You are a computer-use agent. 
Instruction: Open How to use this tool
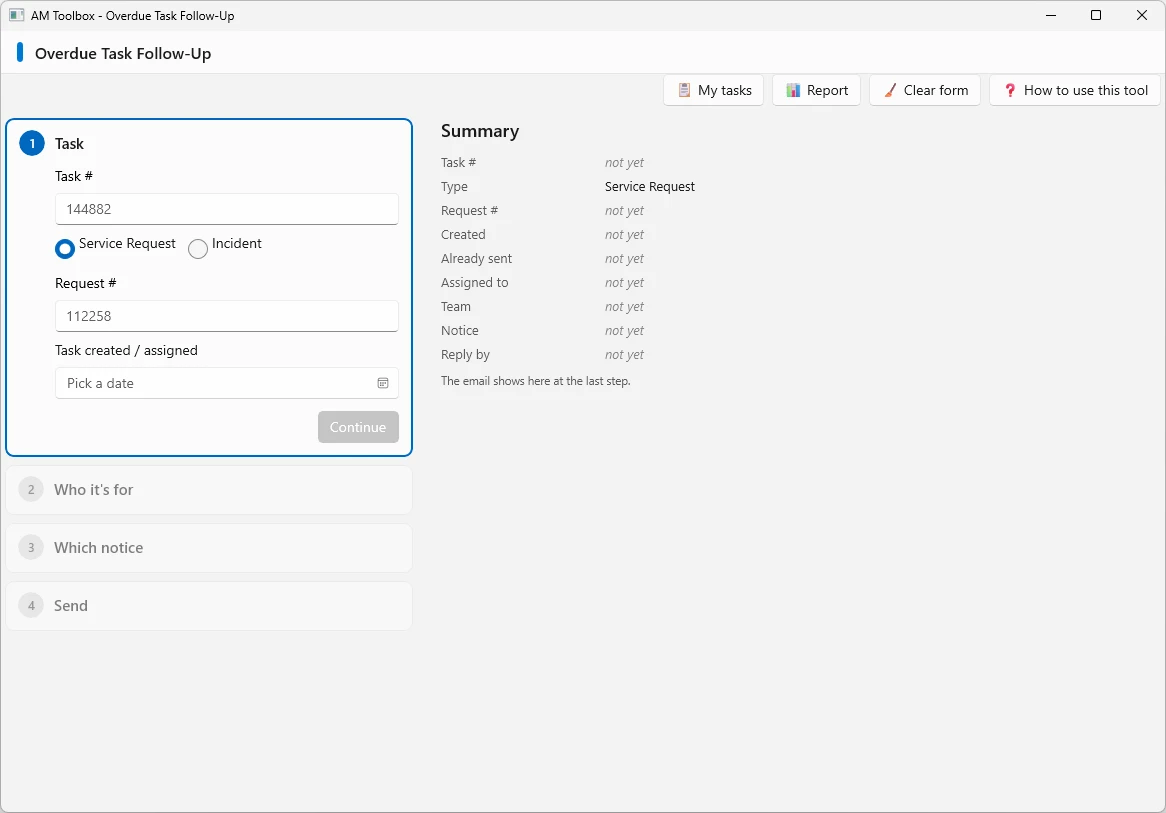(x=1075, y=90)
